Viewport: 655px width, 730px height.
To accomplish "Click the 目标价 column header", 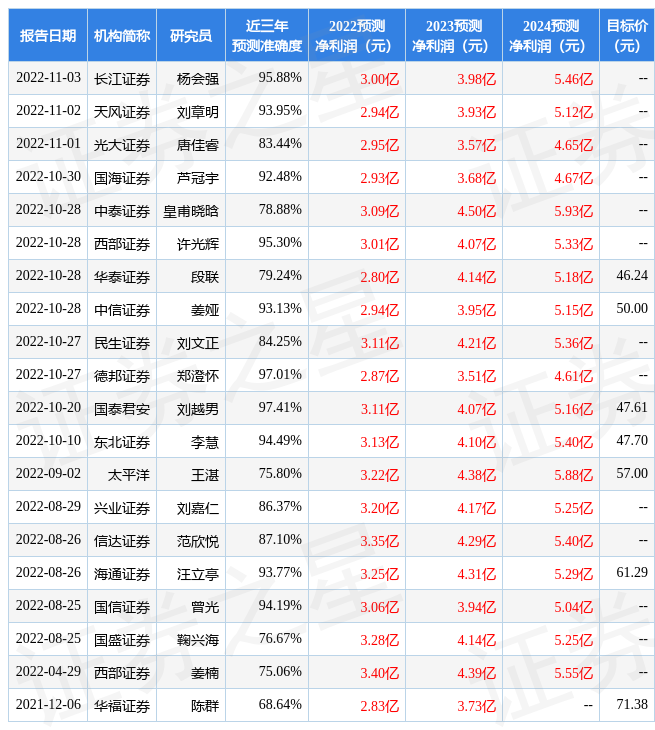I will pos(627,35).
